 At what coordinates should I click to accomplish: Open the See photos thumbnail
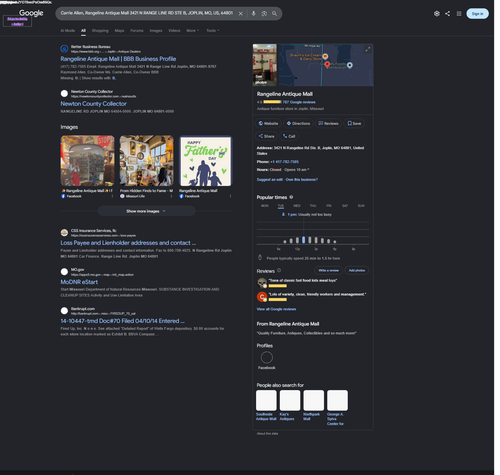click(x=265, y=65)
